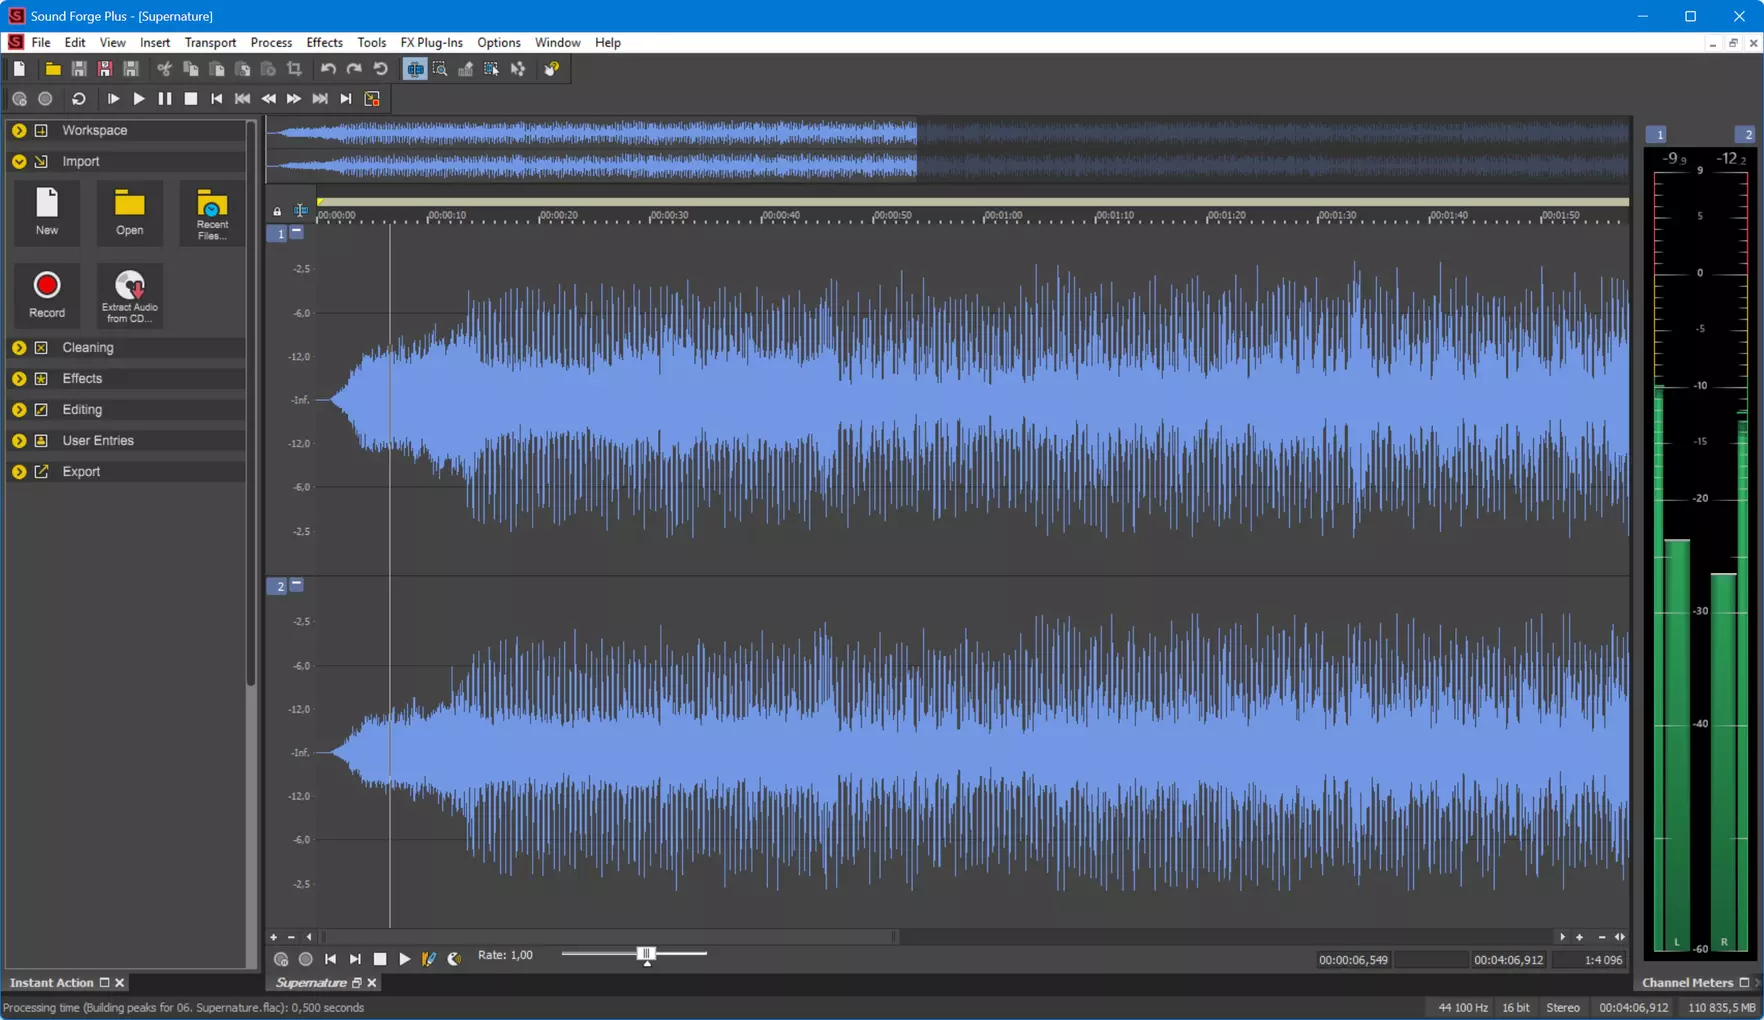Screen dimensions: 1764x1020
Task: Click the overview waveform strip at top
Action: pos(947,150)
